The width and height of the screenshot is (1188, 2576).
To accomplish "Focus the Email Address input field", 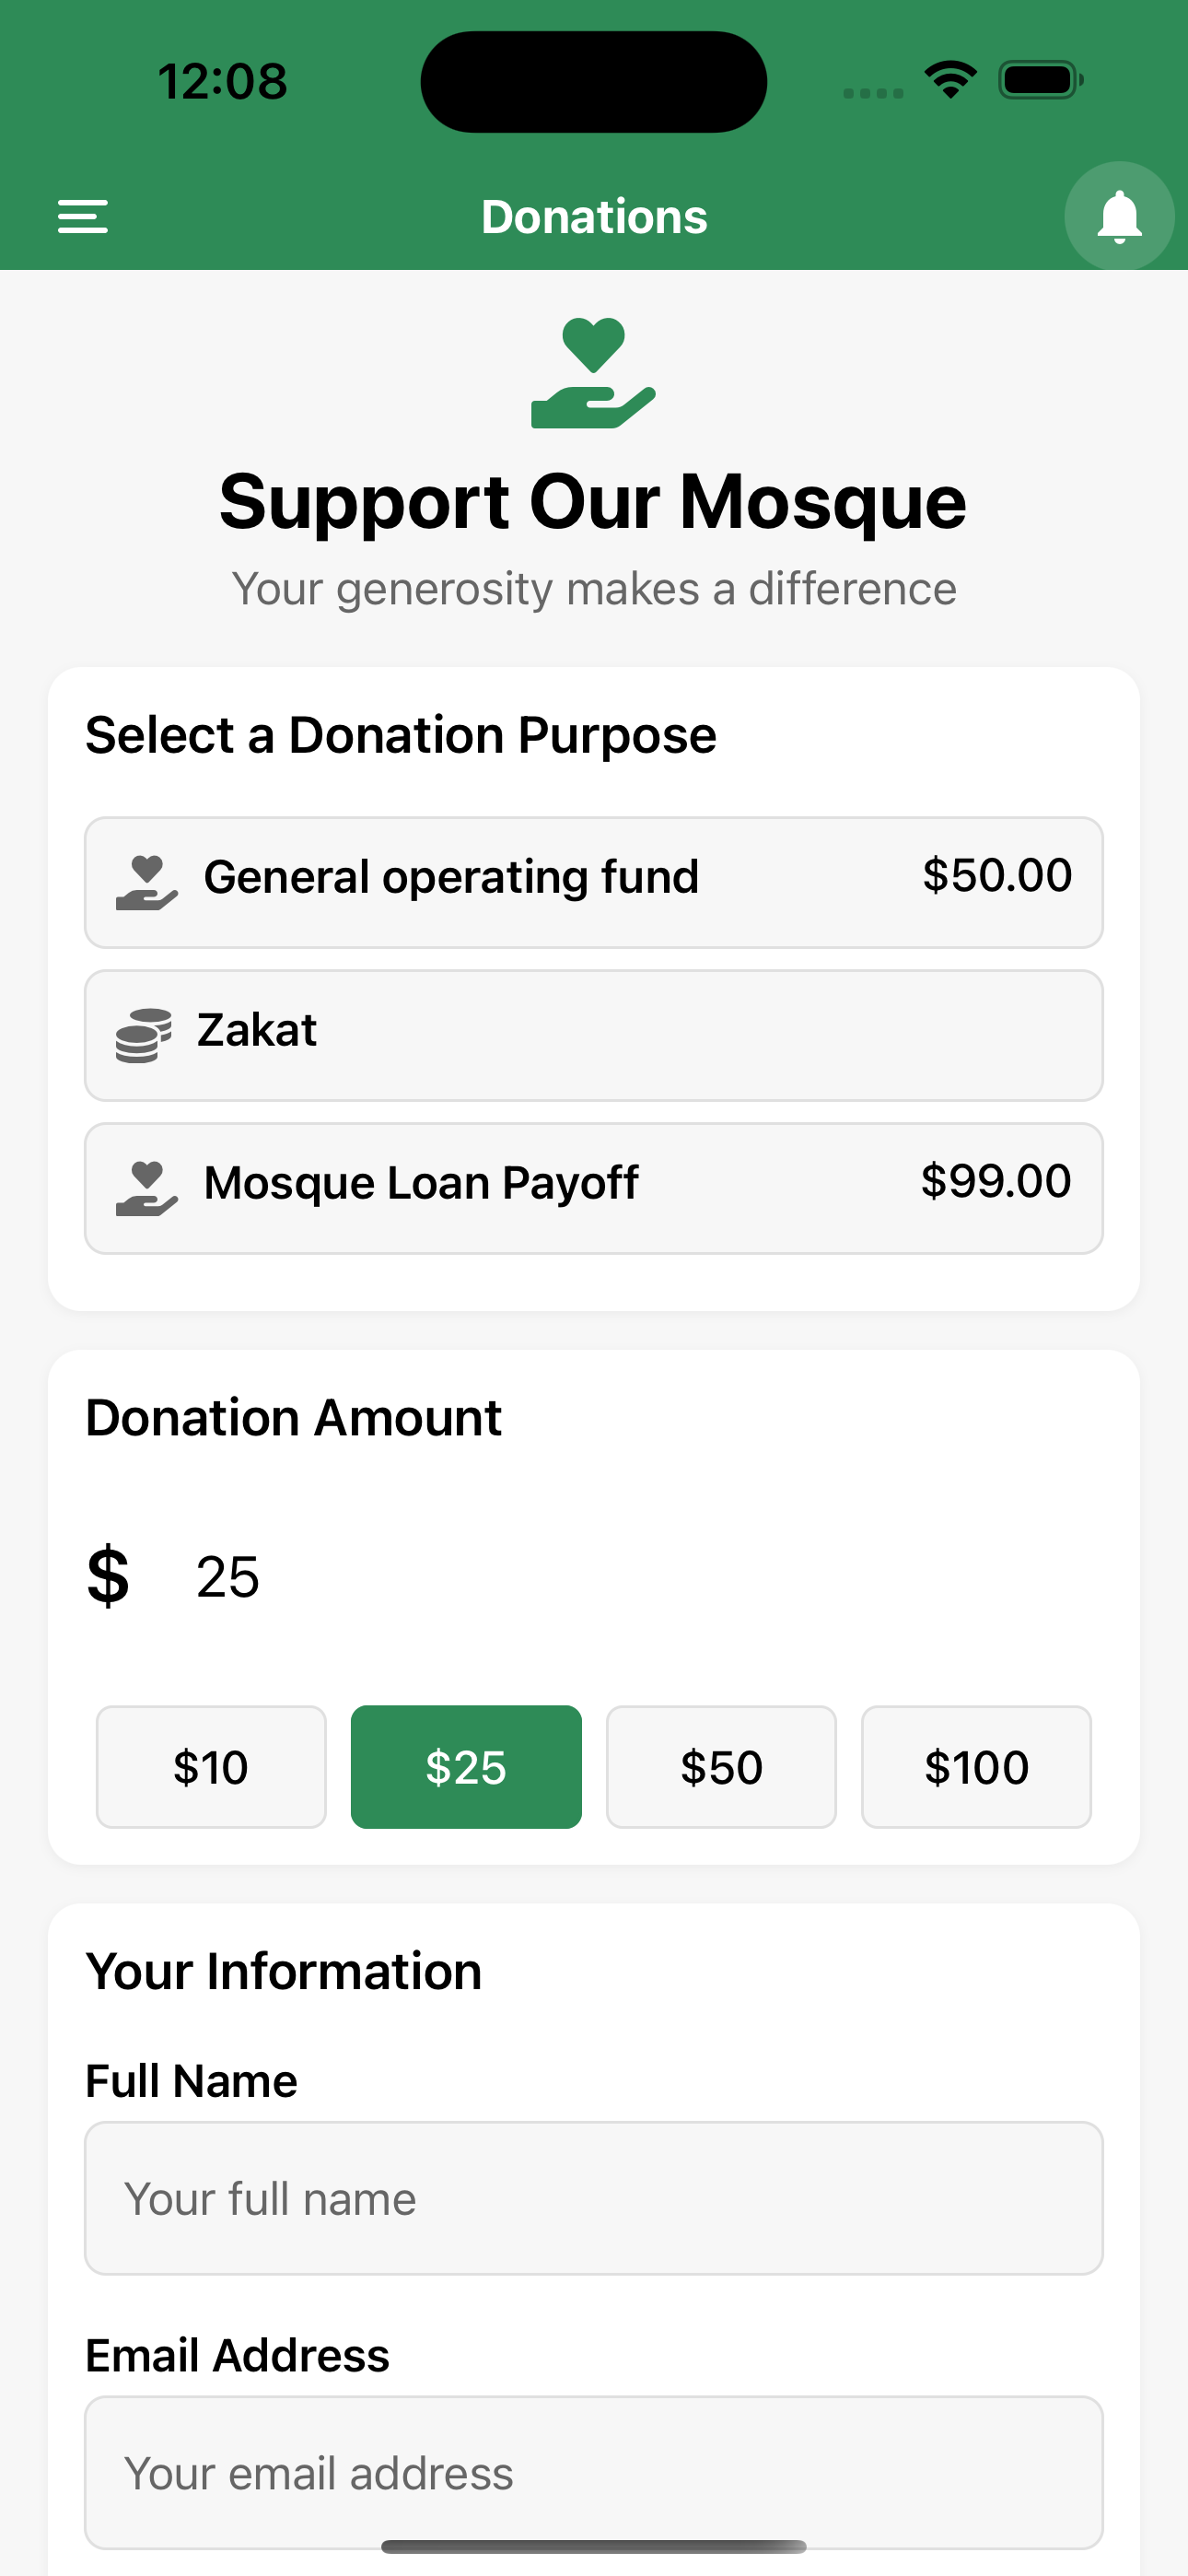I will pyautogui.click(x=594, y=2472).
